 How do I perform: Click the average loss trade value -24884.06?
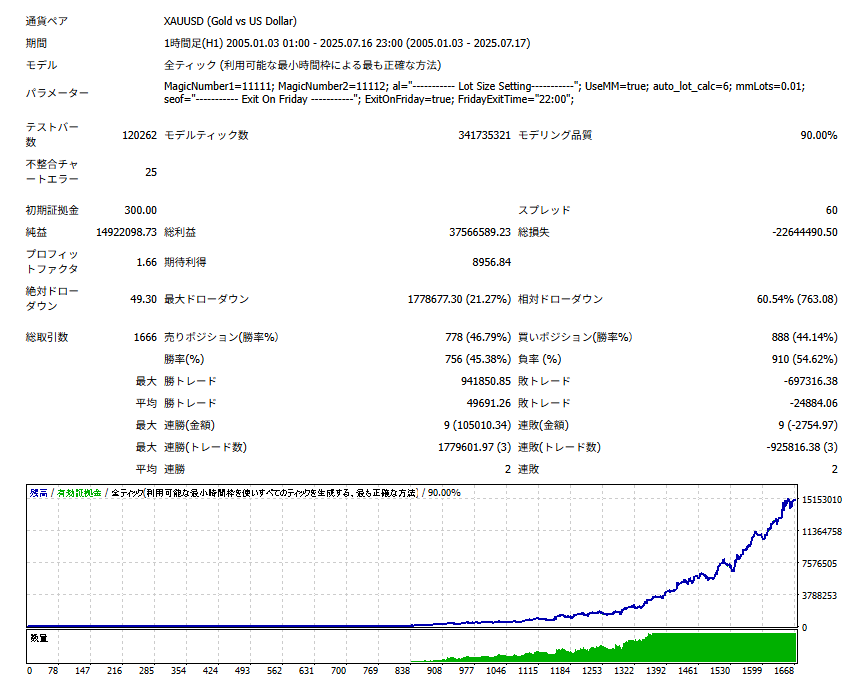point(813,403)
